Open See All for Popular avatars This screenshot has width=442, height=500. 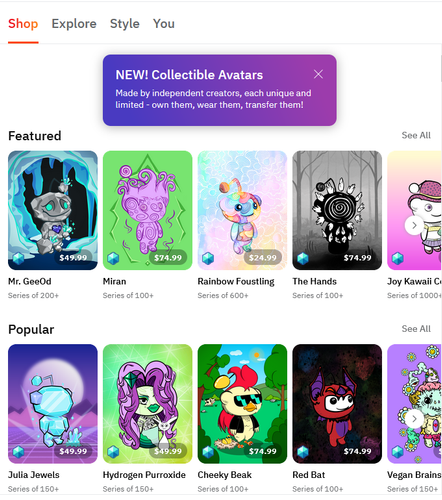(x=416, y=329)
